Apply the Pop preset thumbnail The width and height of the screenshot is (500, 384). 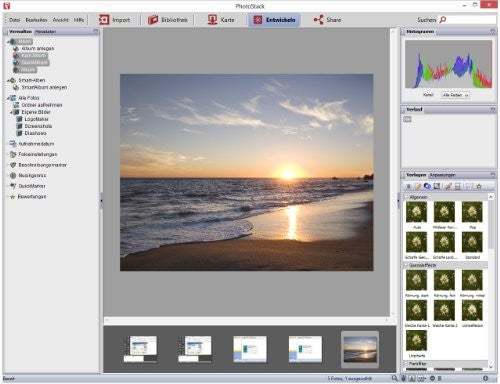pyautogui.click(x=472, y=212)
